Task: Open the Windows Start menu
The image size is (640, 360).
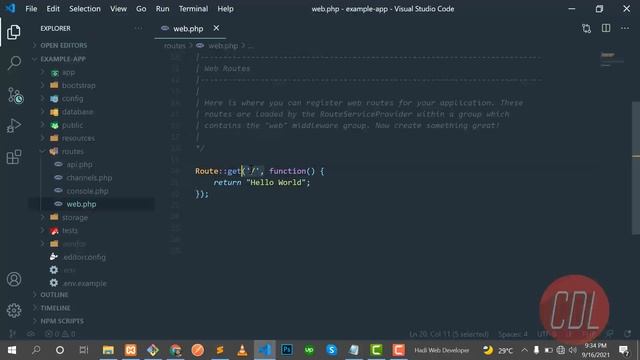Action: [11, 350]
